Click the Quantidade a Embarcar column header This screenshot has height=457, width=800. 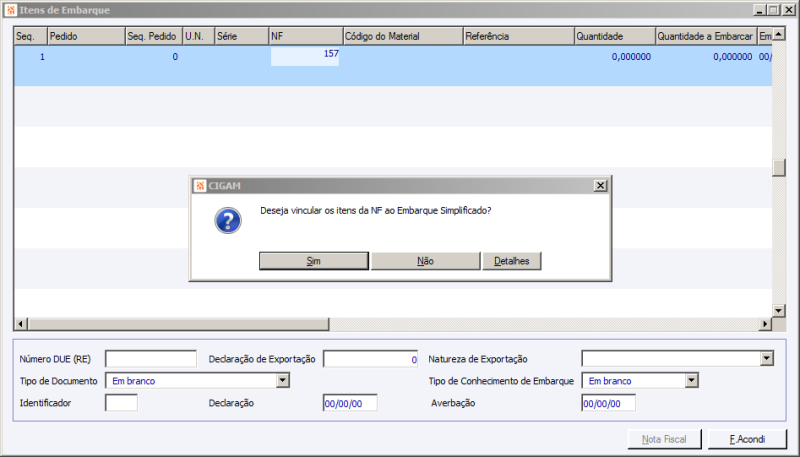tap(706, 36)
